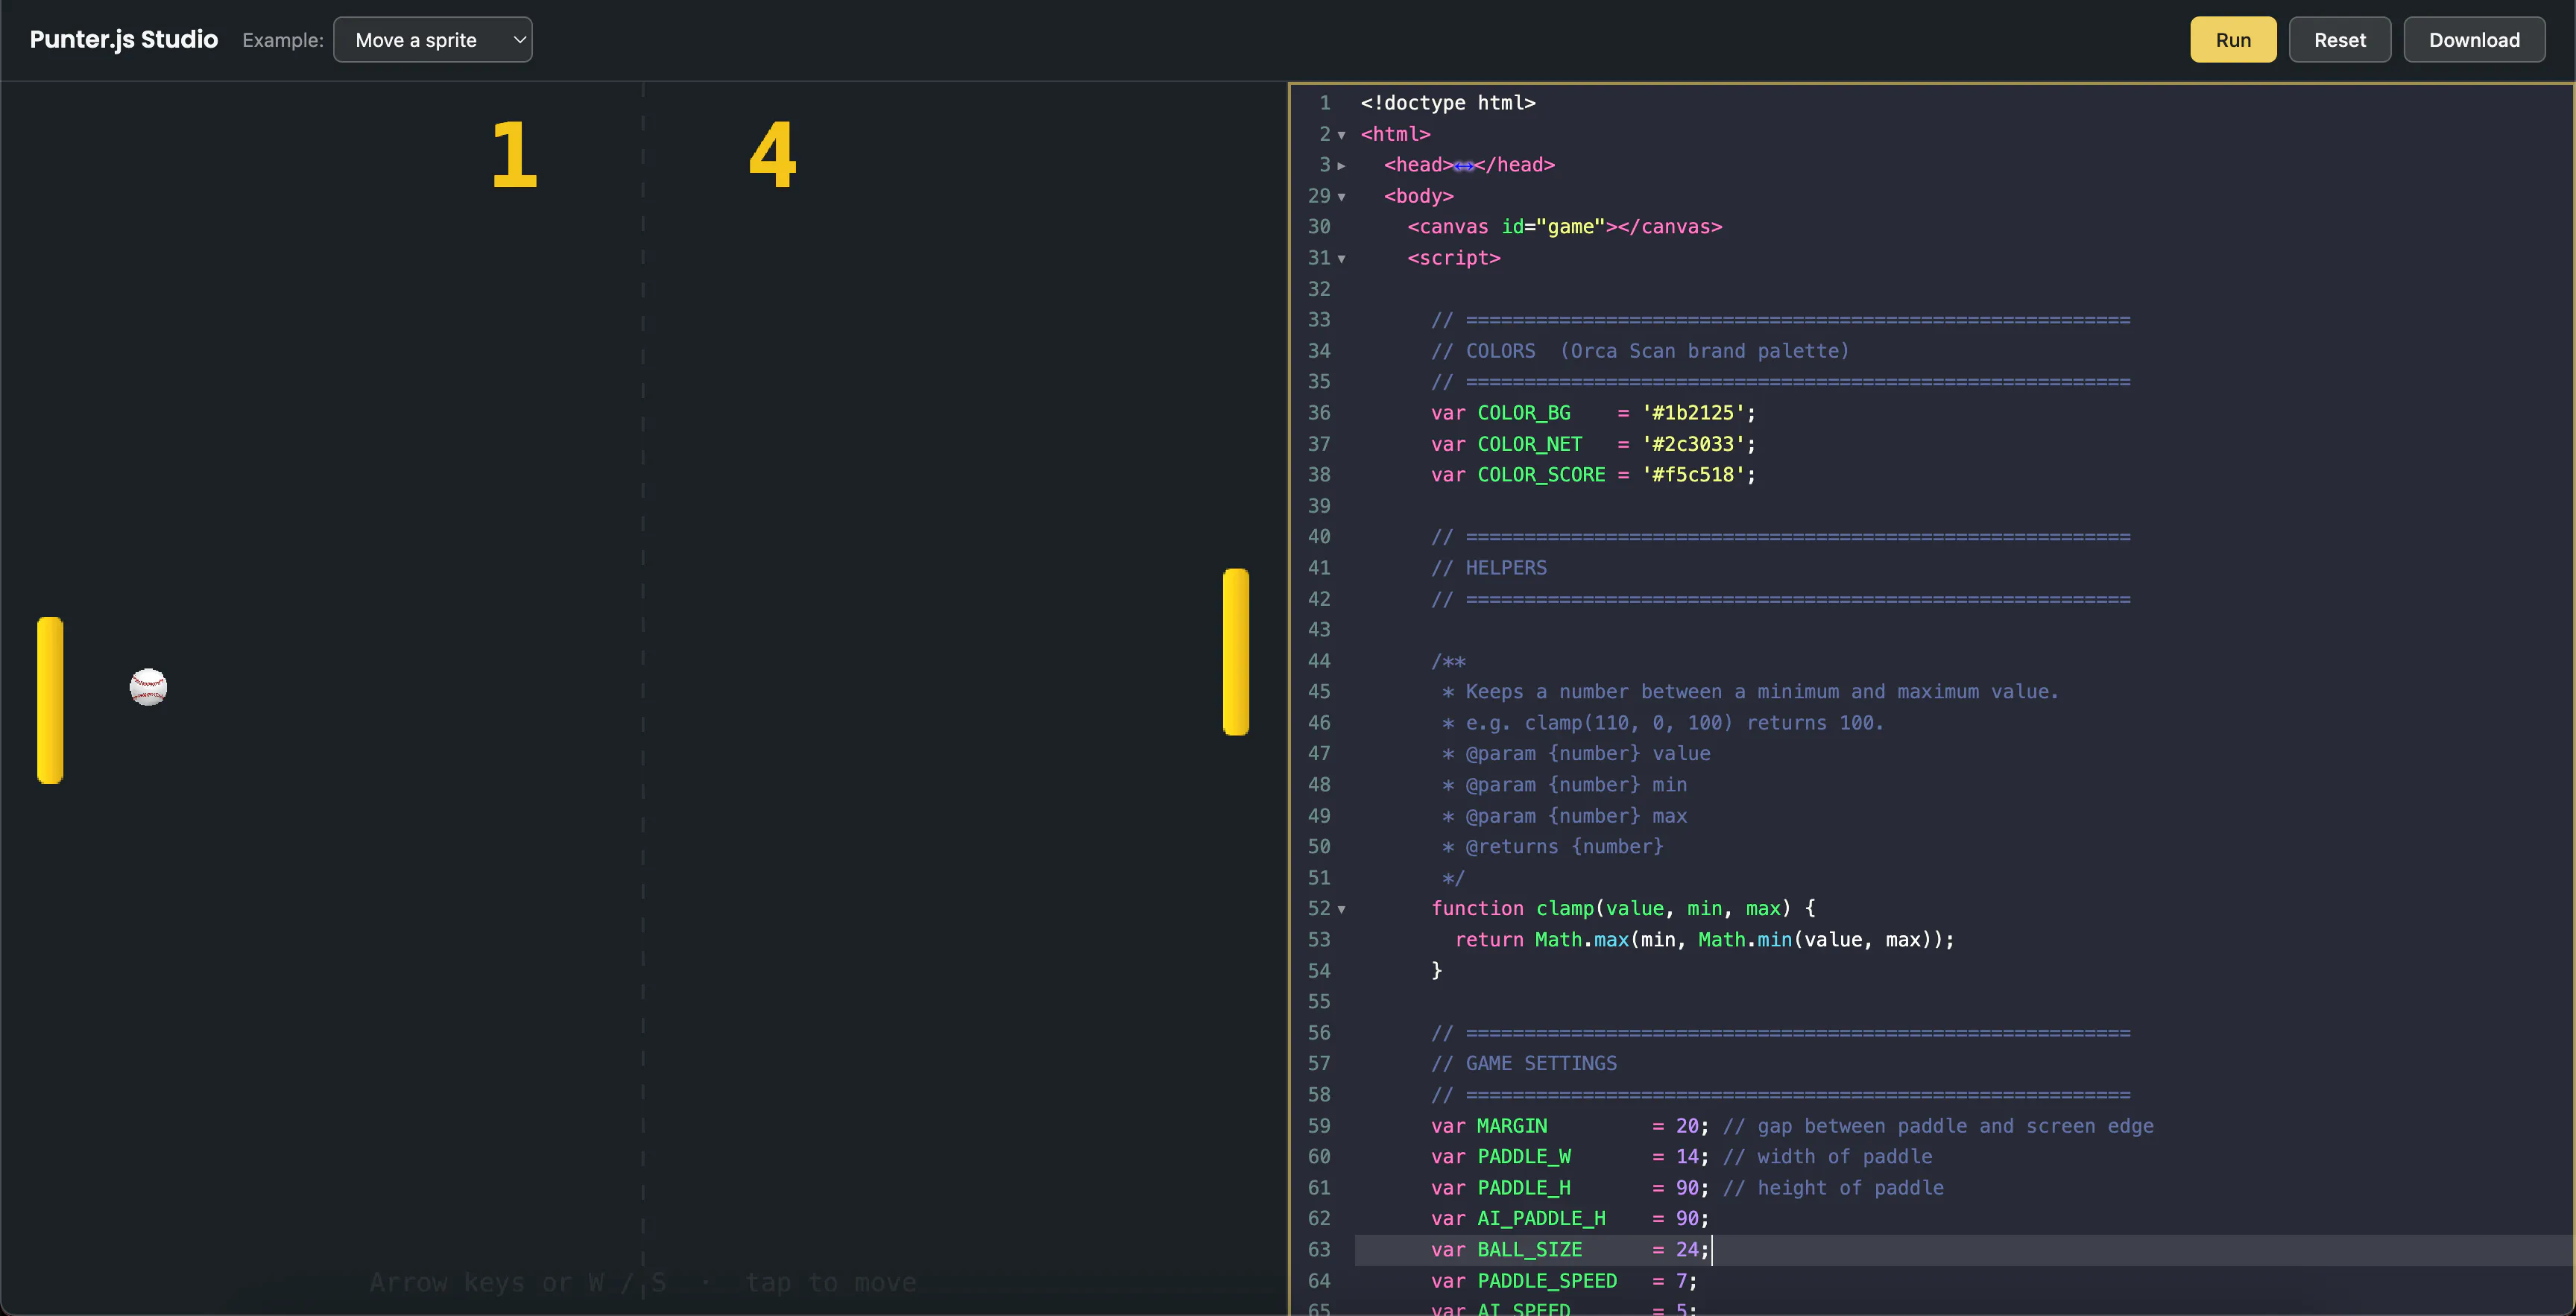The height and width of the screenshot is (1316, 2576).
Task: Click the Reset button
Action: point(2339,40)
